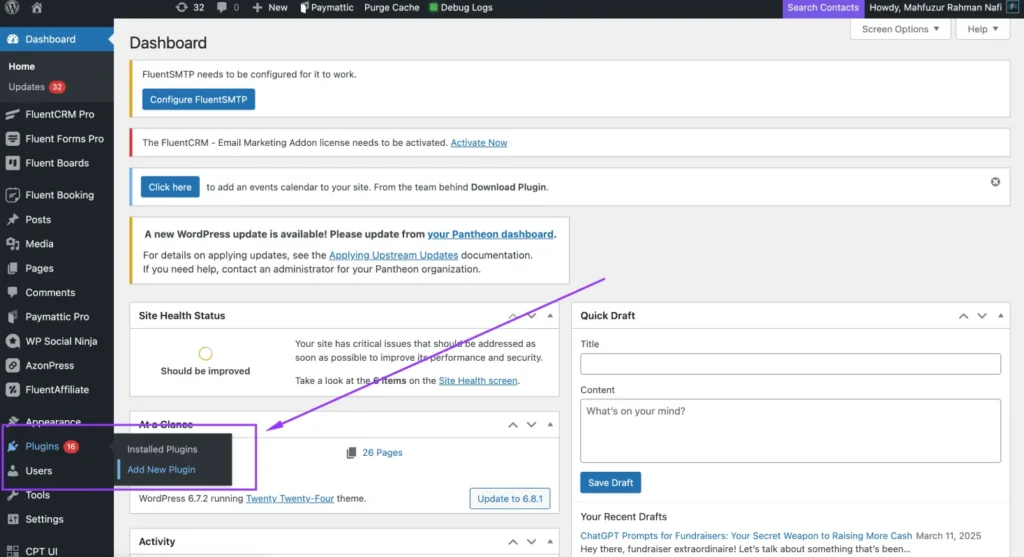
Task: Open the updates icon showing 32
Action: tap(189, 7)
